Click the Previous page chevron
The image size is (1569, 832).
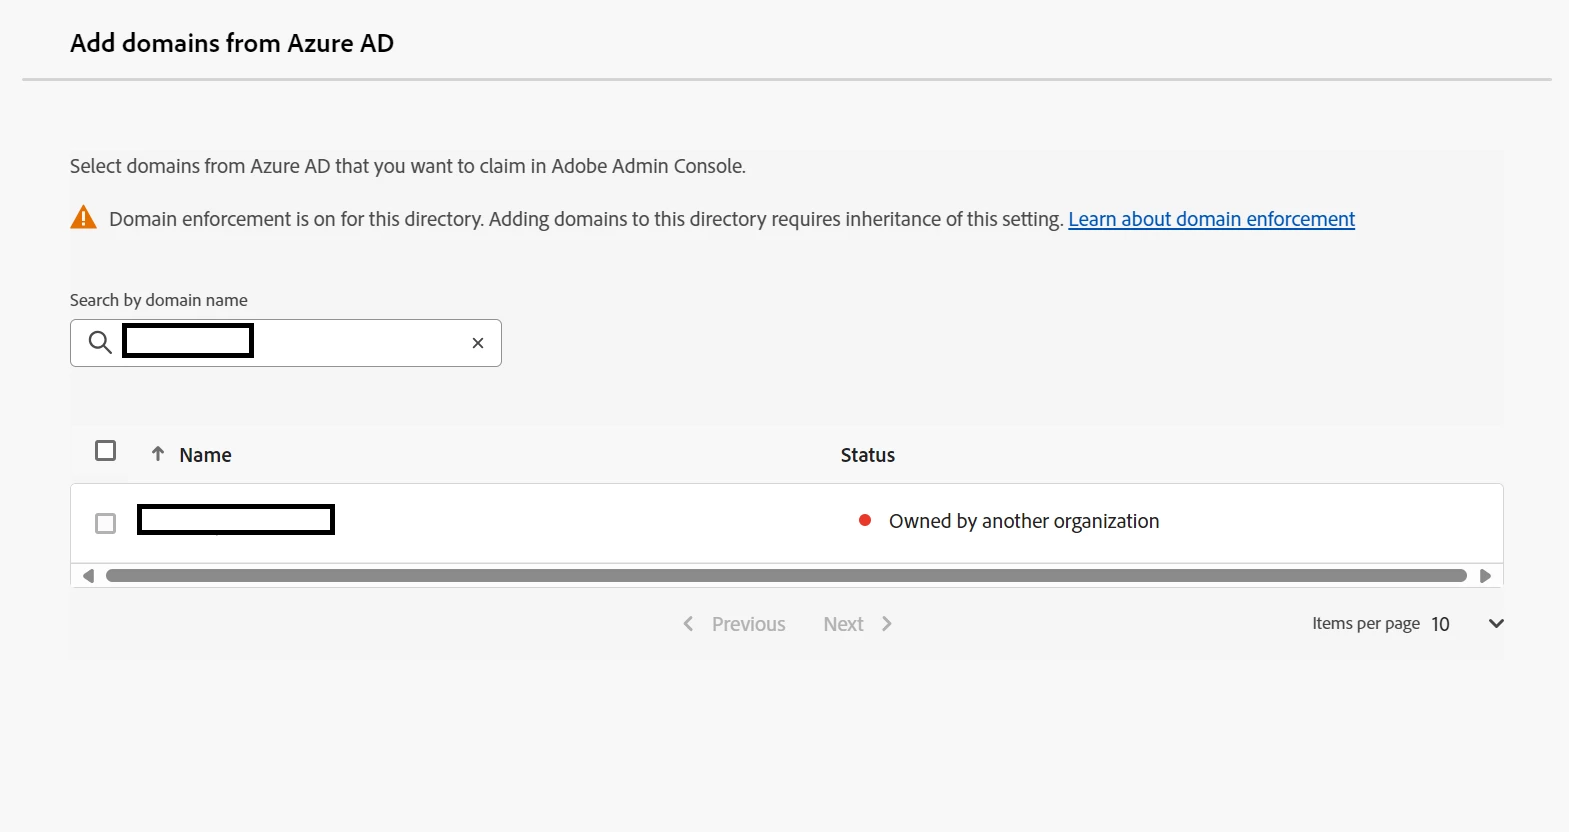pyautogui.click(x=688, y=624)
